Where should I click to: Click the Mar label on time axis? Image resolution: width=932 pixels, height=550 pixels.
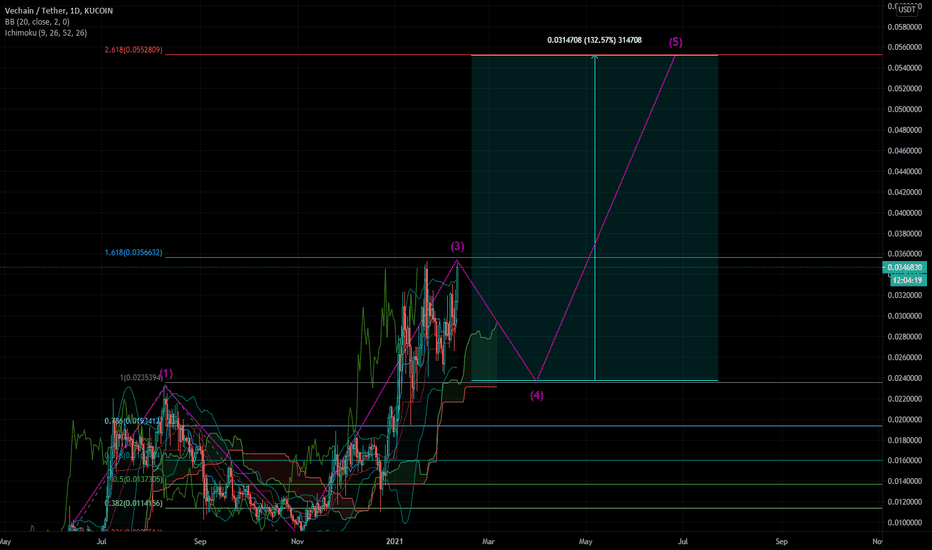click(x=488, y=541)
